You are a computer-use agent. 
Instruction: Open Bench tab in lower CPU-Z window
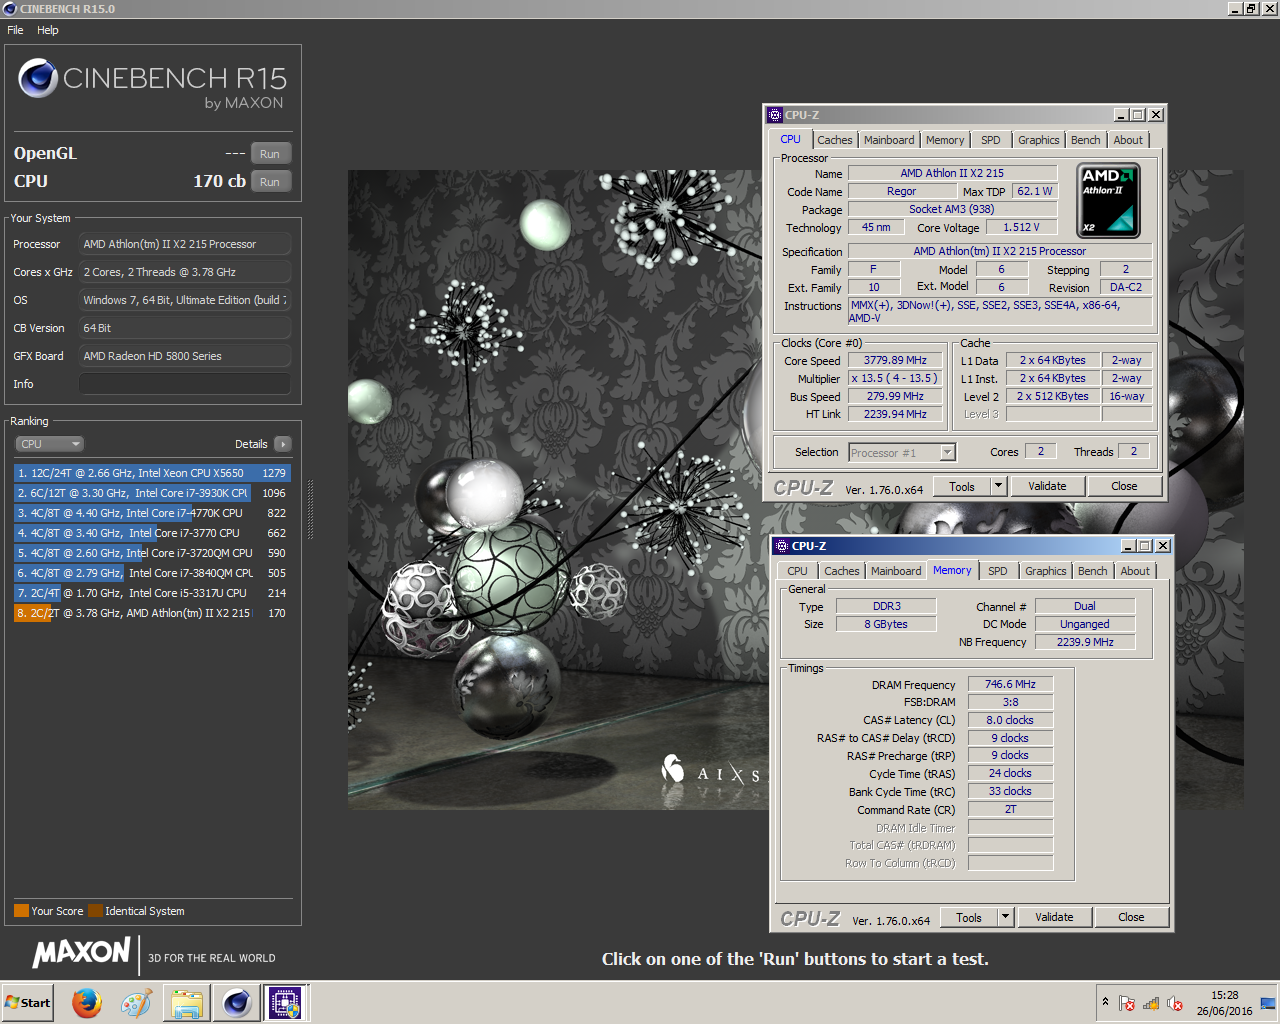tap(1092, 571)
